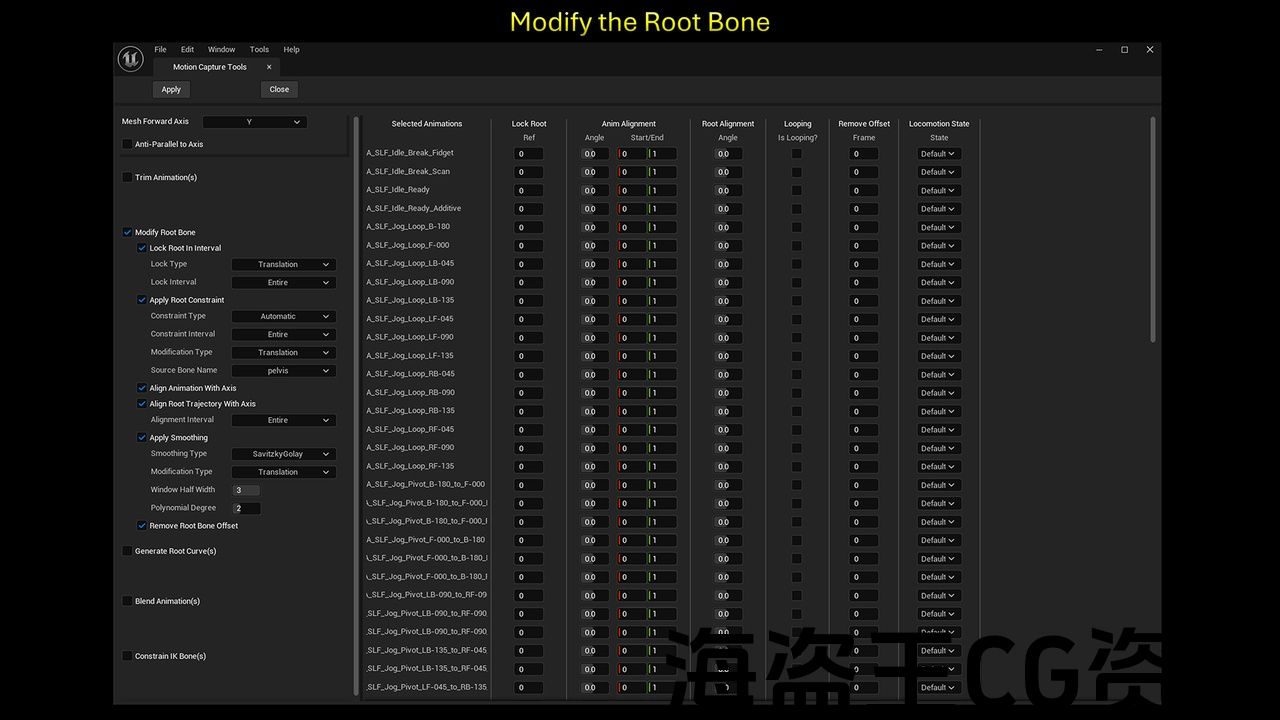Open the File menu
Viewport: 1280px width, 720px height.
(160, 50)
